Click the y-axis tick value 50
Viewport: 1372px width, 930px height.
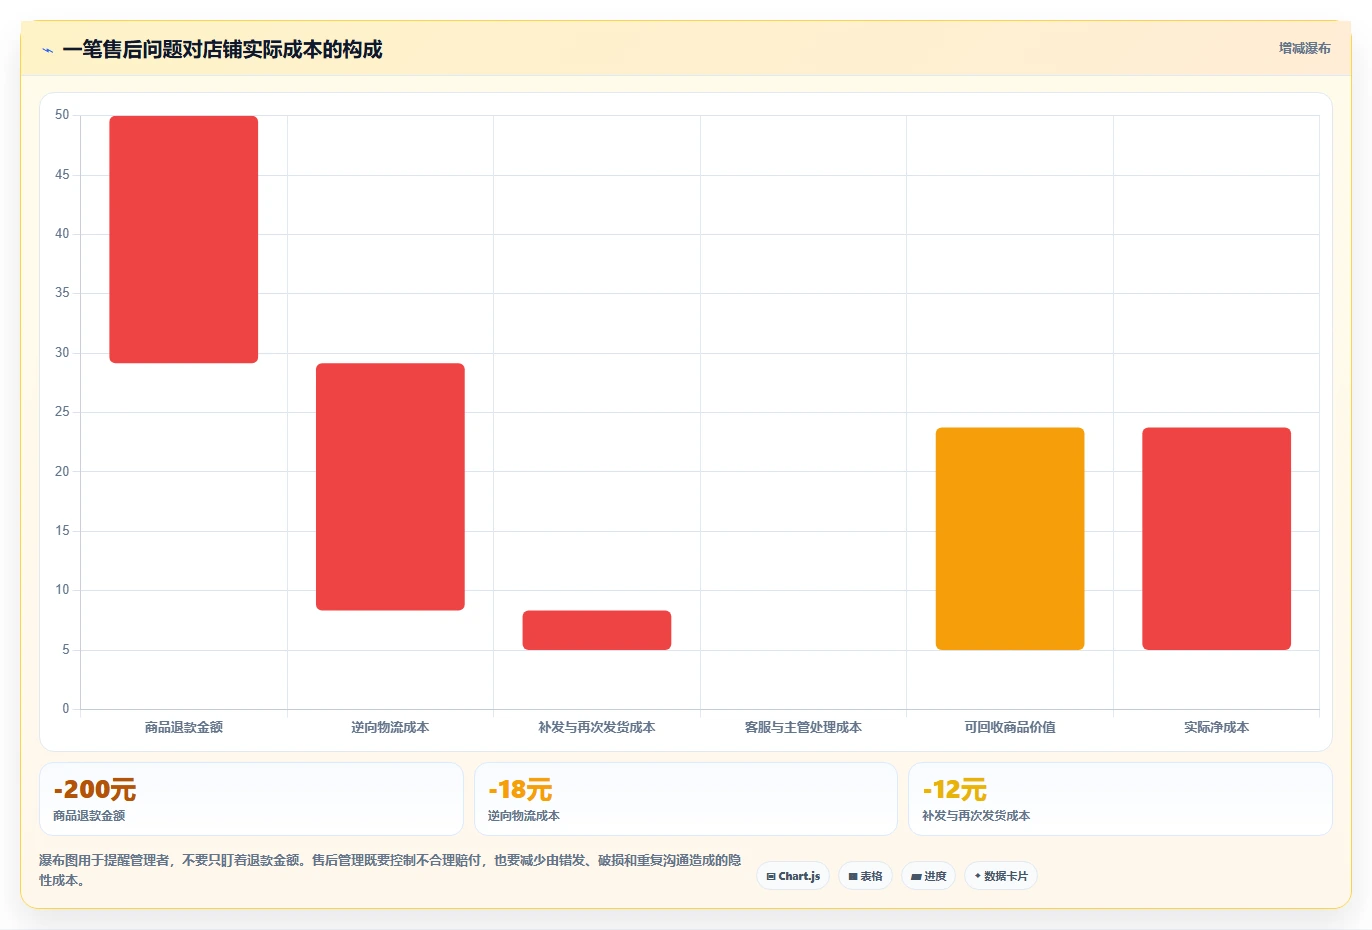(x=62, y=115)
